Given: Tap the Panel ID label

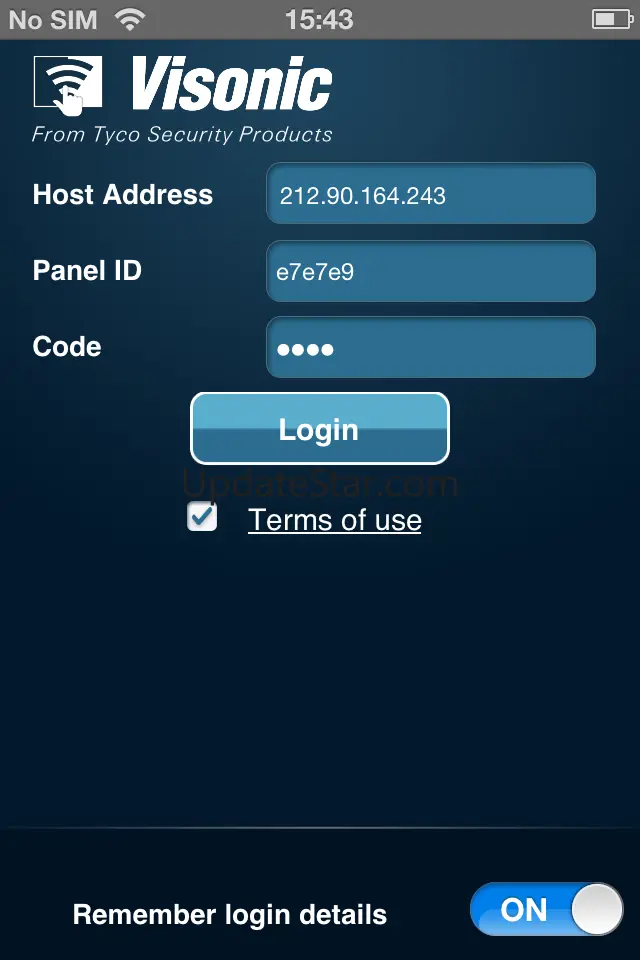Looking at the screenshot, I should pos(87,270).
